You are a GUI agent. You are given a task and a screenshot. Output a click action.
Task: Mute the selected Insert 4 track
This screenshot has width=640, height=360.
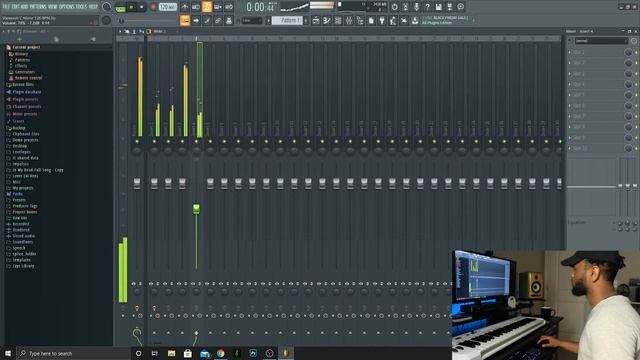coord(196,142)
